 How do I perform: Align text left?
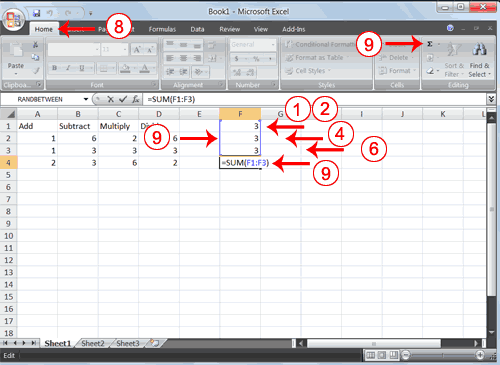tap(170, 58)
